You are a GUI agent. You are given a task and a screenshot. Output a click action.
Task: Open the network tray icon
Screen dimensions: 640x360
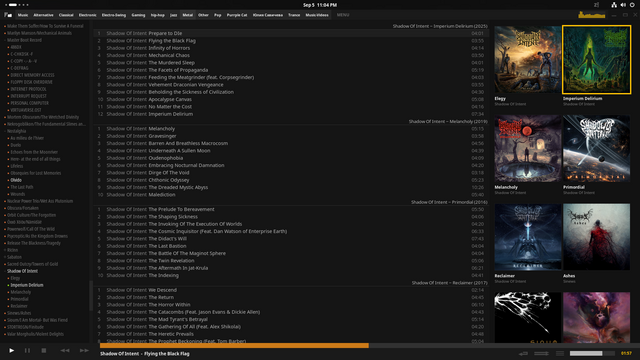tap(614, 5)
